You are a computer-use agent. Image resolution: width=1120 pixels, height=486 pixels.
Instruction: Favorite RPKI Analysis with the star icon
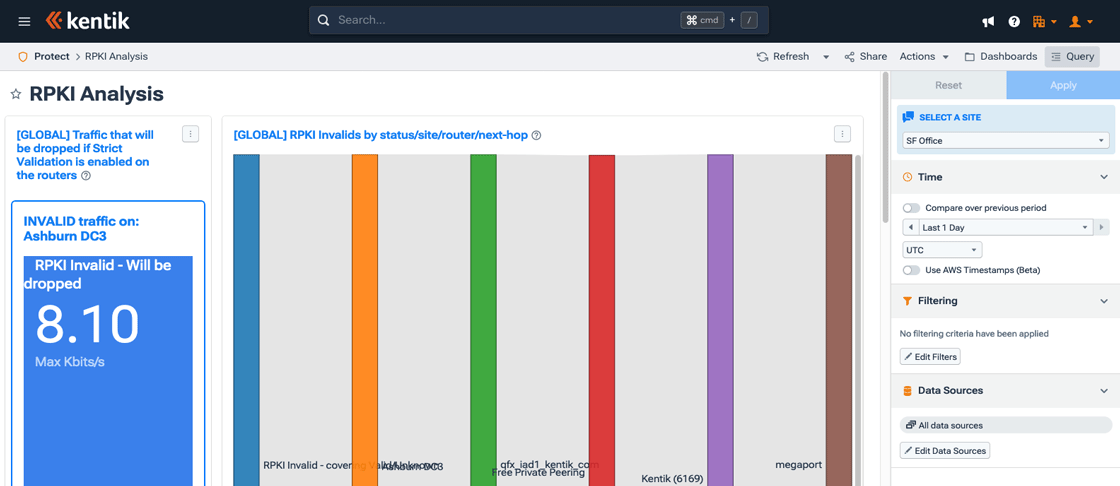[x=16, y=94]
